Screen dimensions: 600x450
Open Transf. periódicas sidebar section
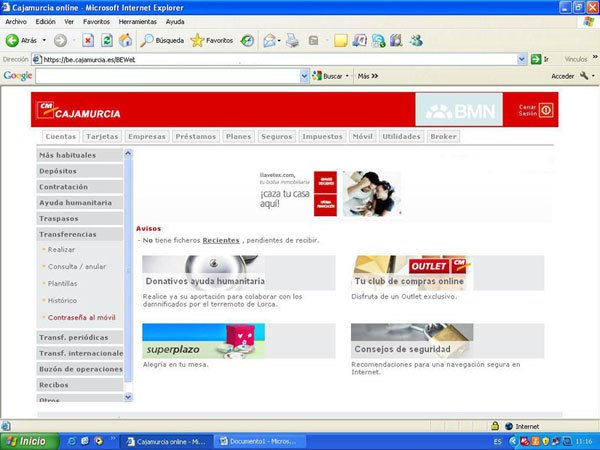pyautogui.click(x=80, y=338)
